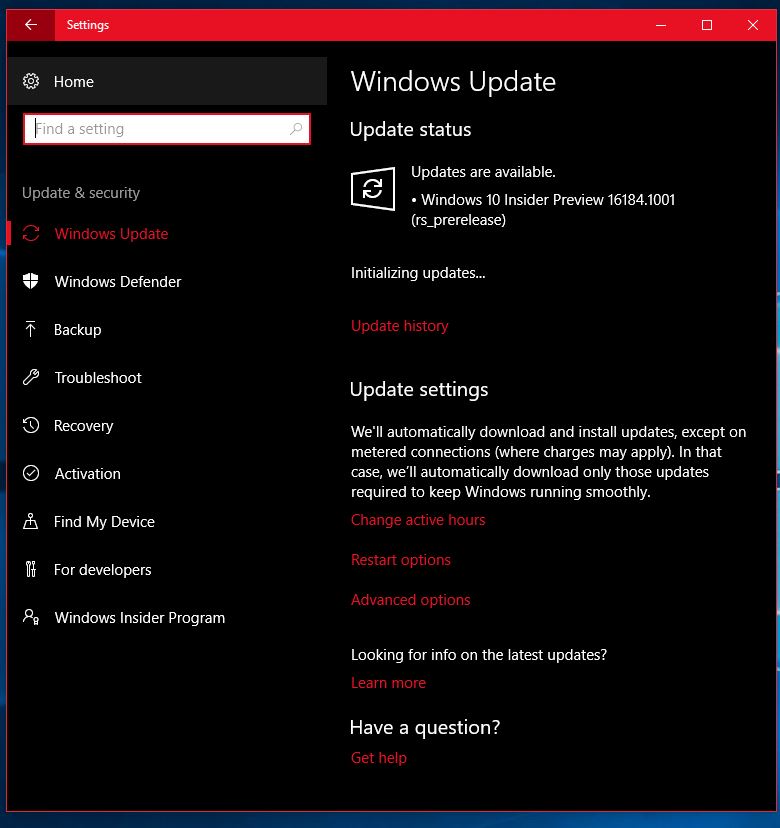Viewport: 780px width, 828px height.
Task: Click the Learn more link
Action: tap(388, 683)
